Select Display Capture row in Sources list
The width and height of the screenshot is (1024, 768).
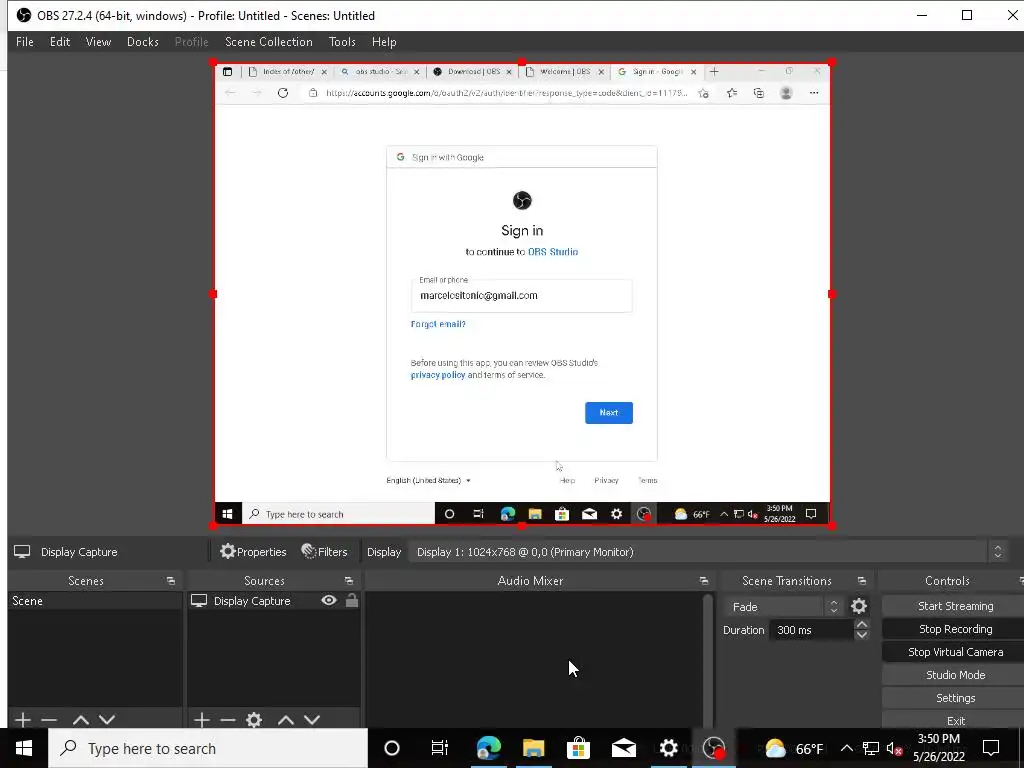pyautogui.click(x=274, y=601)
